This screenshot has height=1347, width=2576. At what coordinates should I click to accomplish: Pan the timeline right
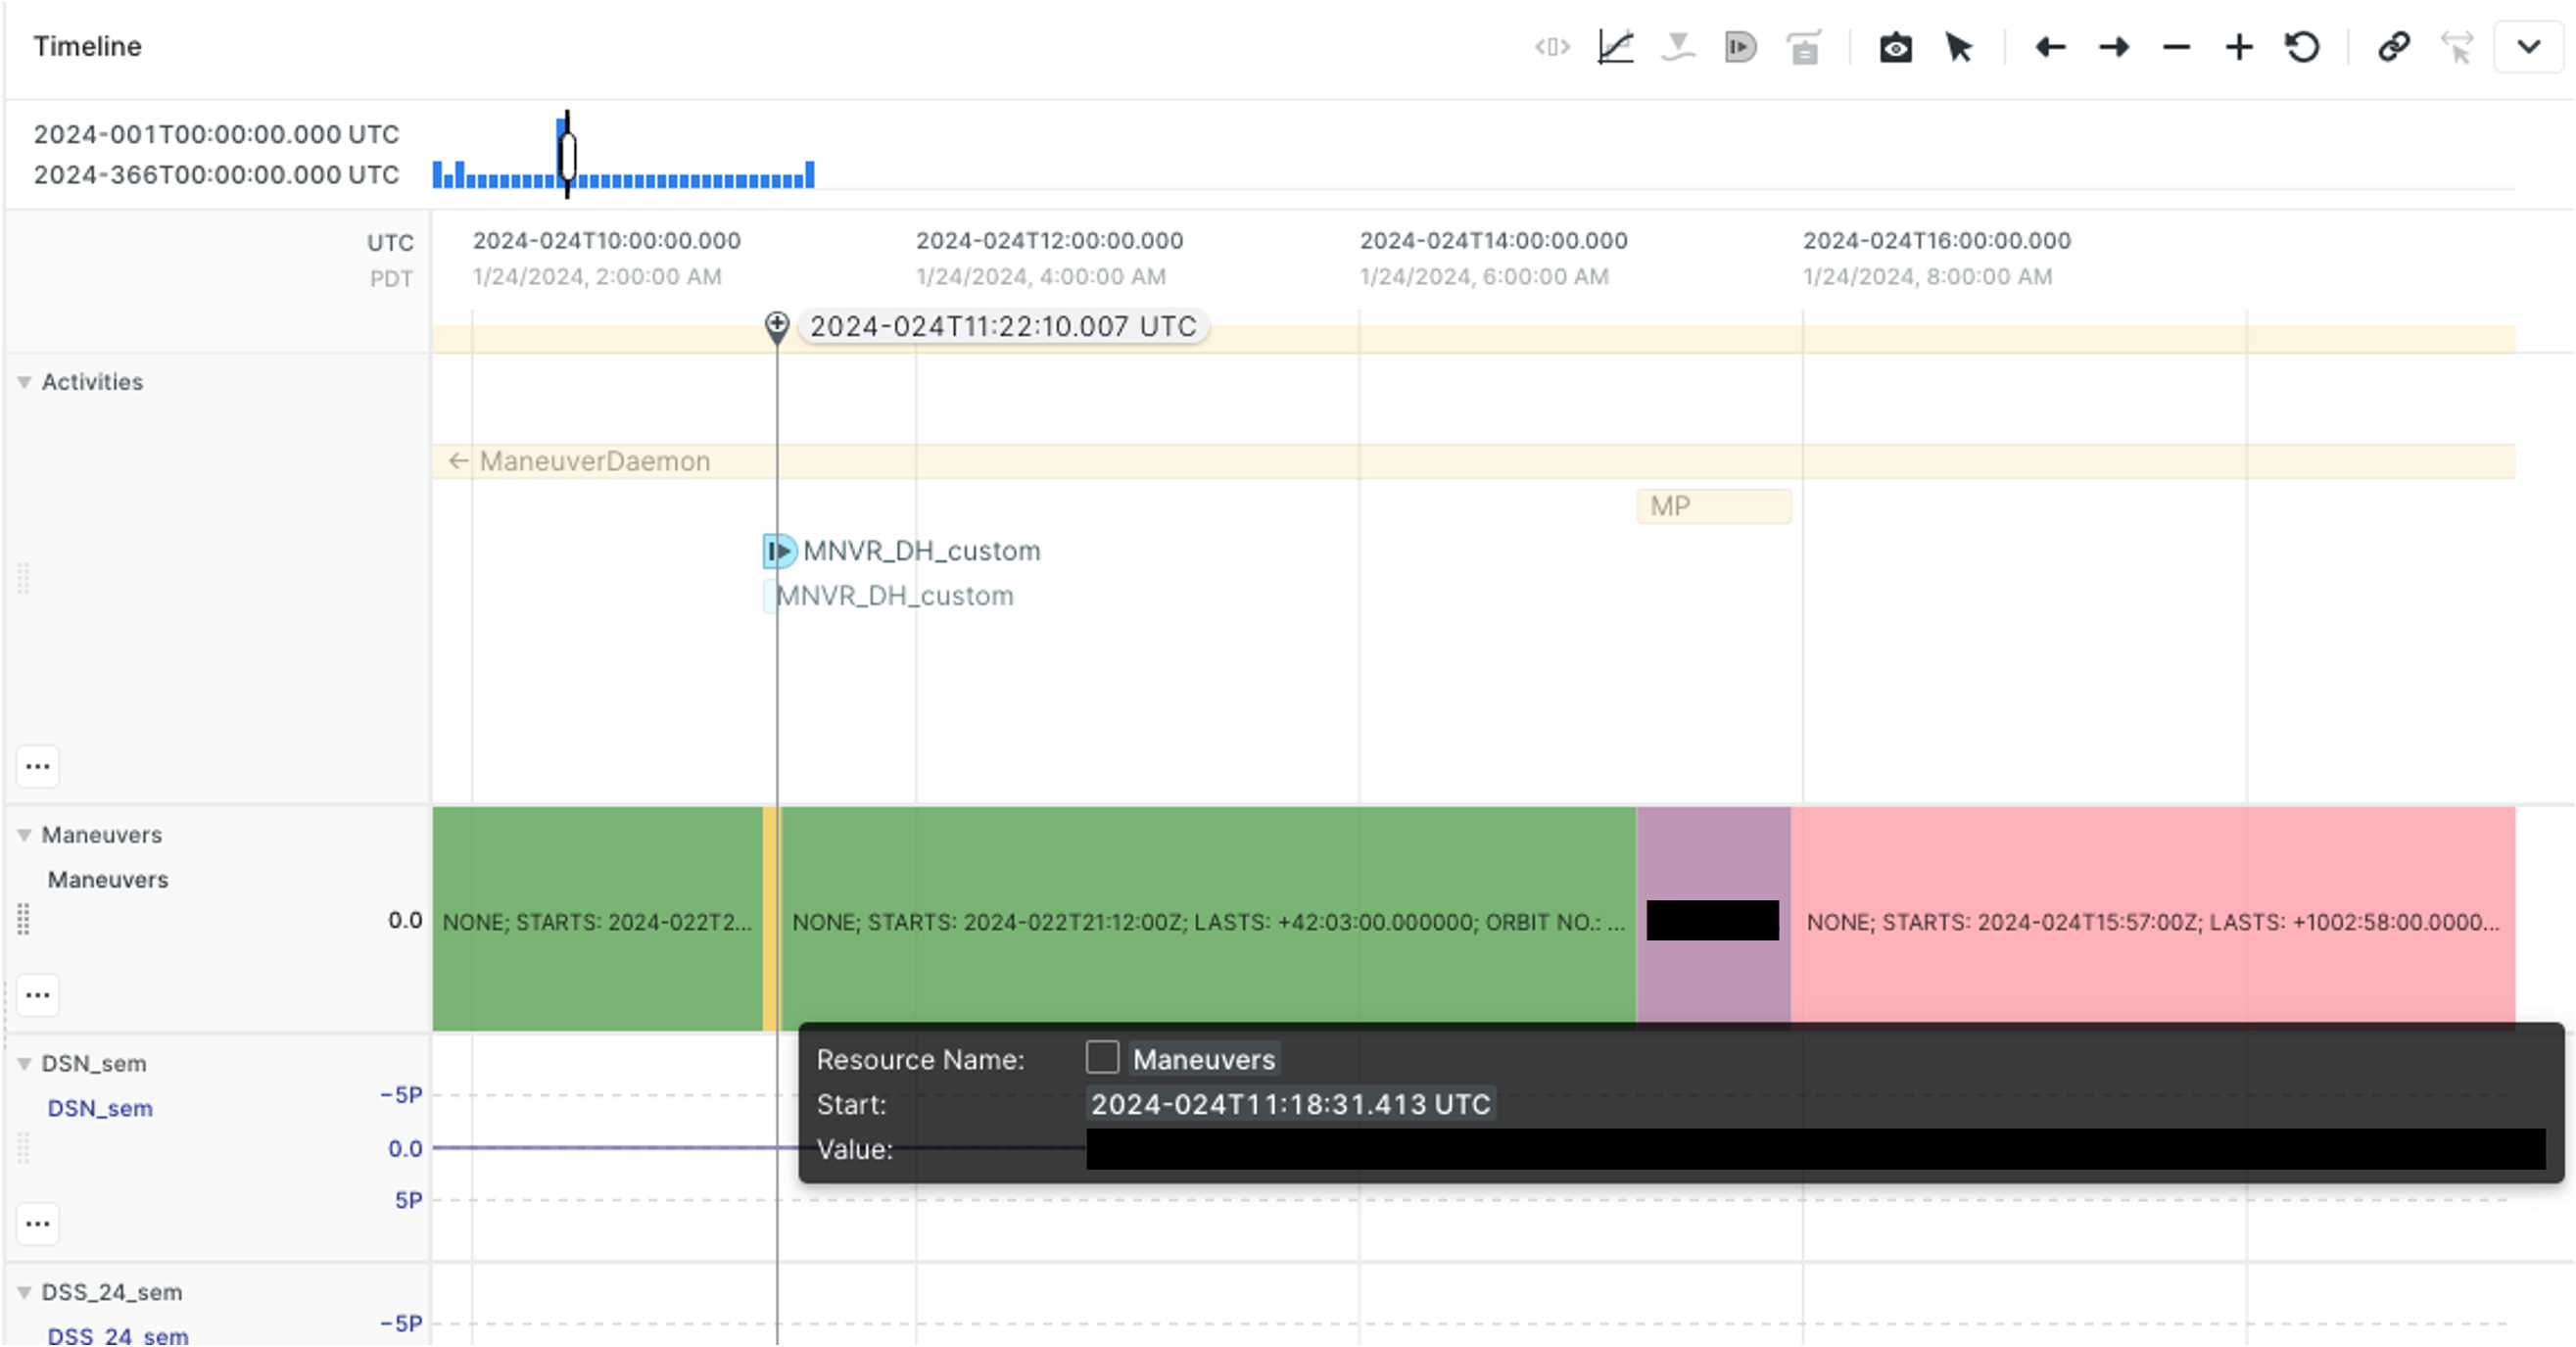2114,47
